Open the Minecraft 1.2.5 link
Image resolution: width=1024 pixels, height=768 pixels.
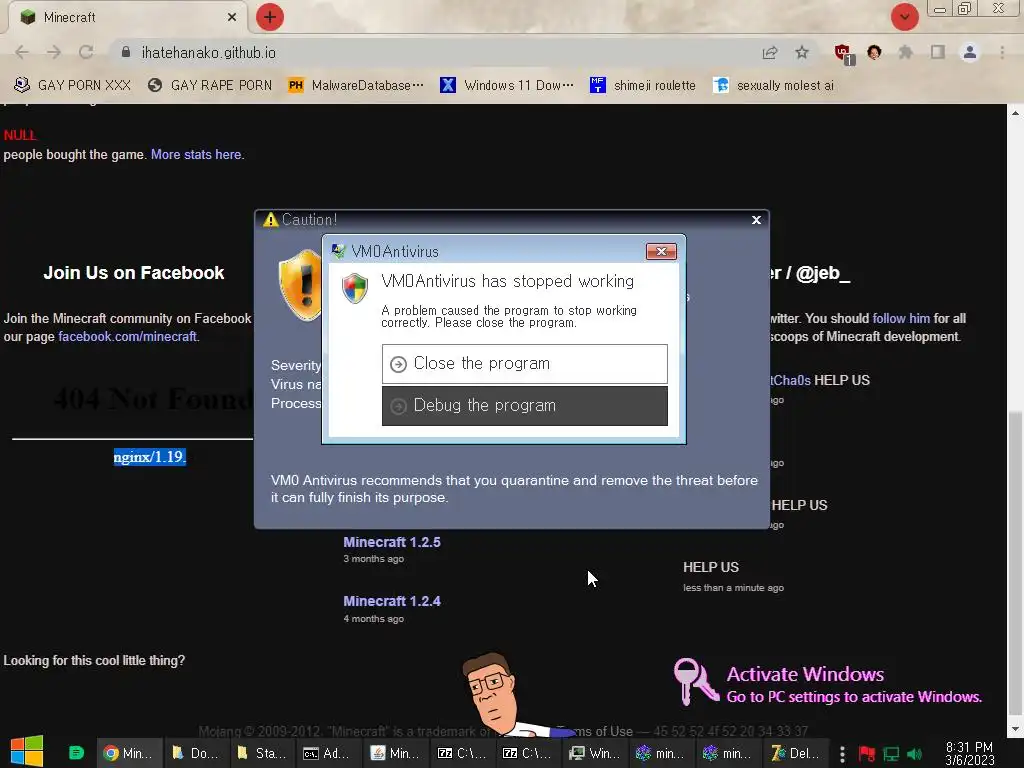pos(392,542)
